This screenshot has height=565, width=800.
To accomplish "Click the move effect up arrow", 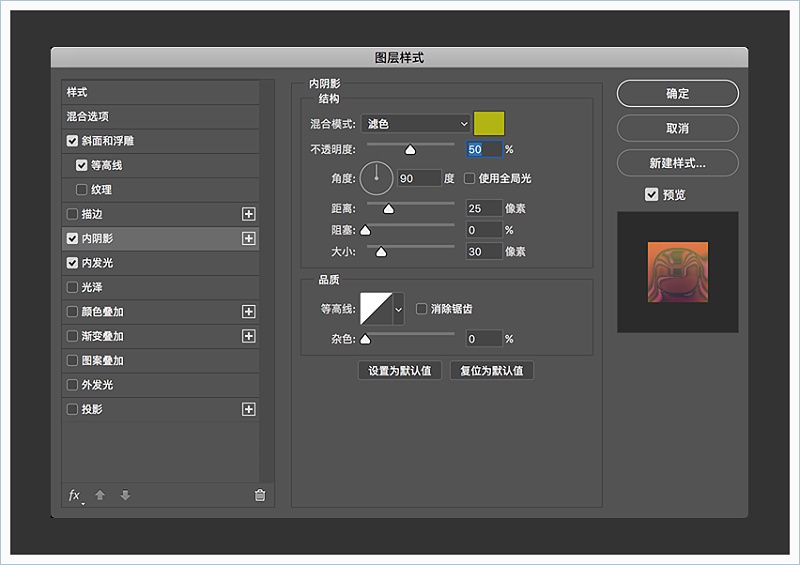I will (x=100, y=495).
